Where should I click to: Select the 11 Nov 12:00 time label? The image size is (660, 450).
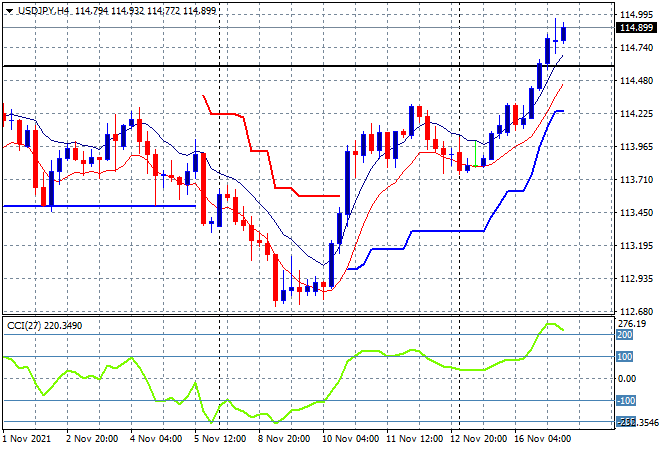(415, 439)
